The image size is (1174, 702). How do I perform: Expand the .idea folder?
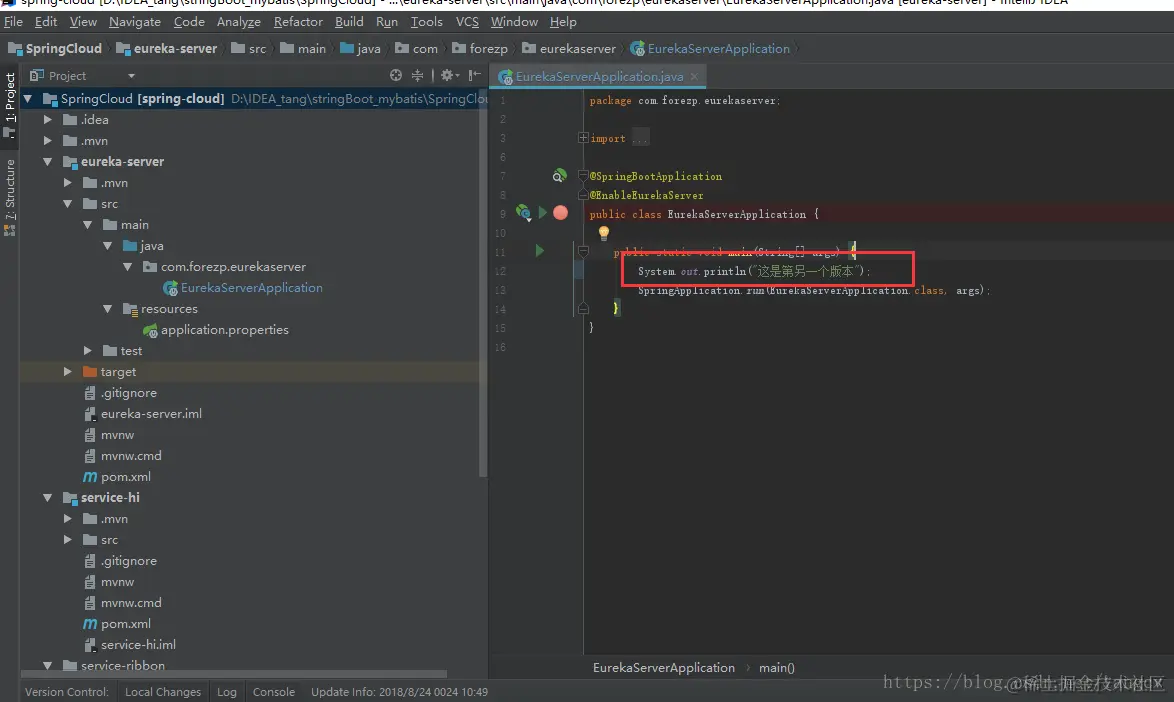click(x=48, y=120)
